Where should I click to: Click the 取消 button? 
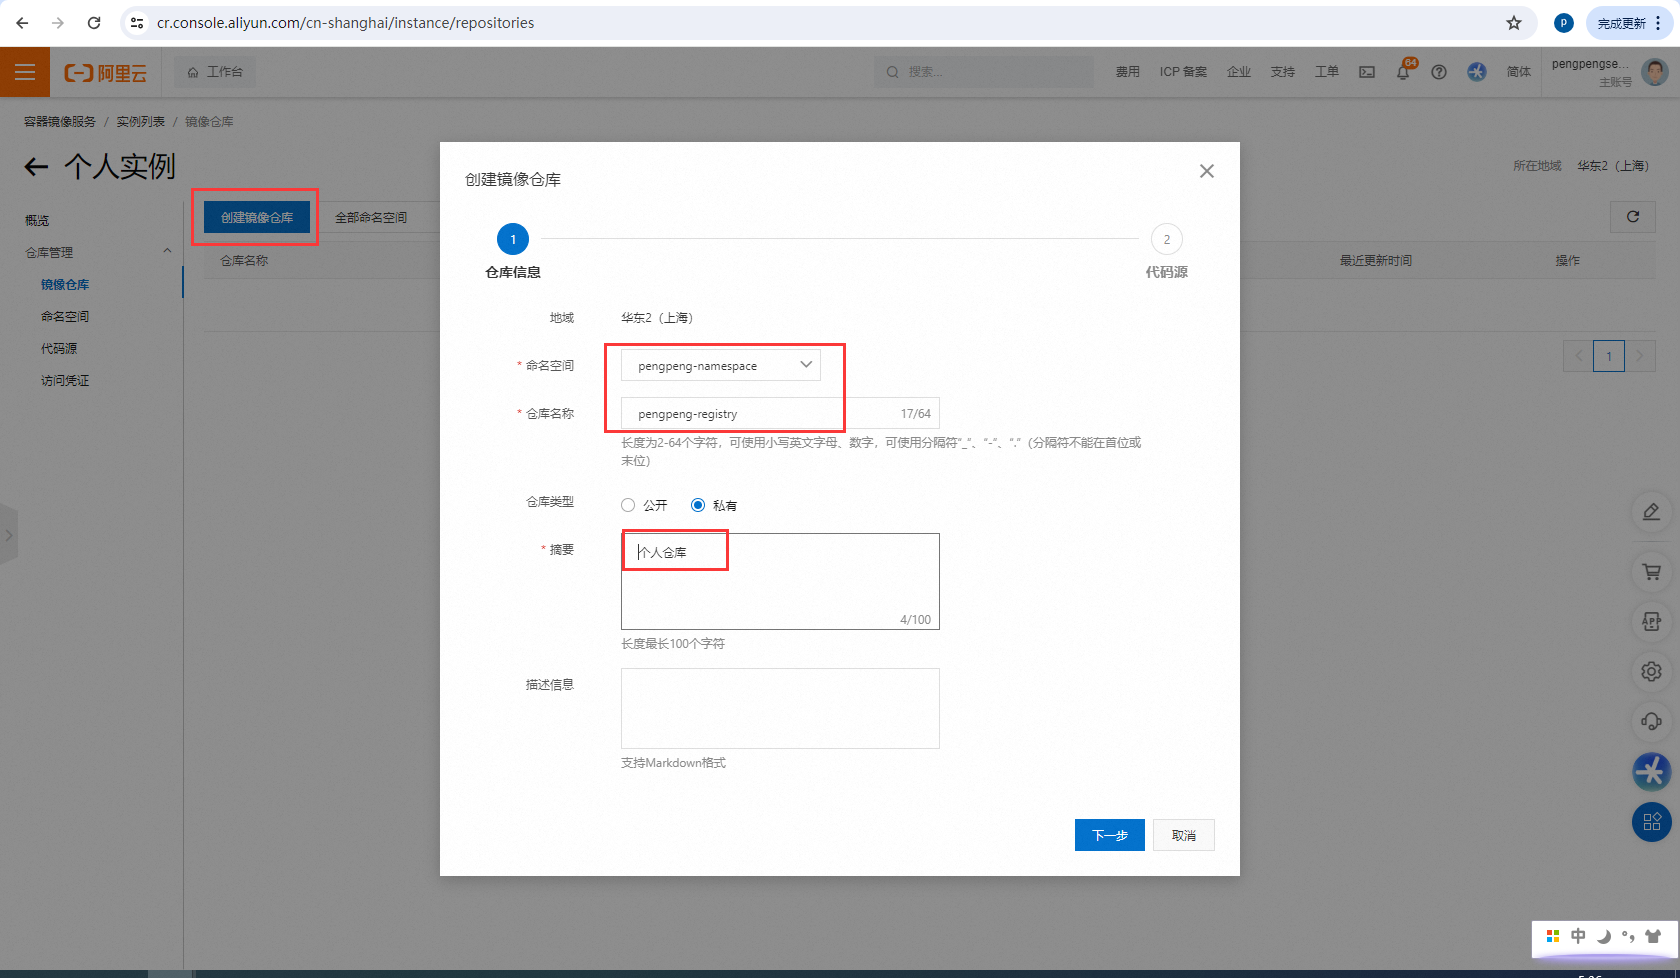1184,835
